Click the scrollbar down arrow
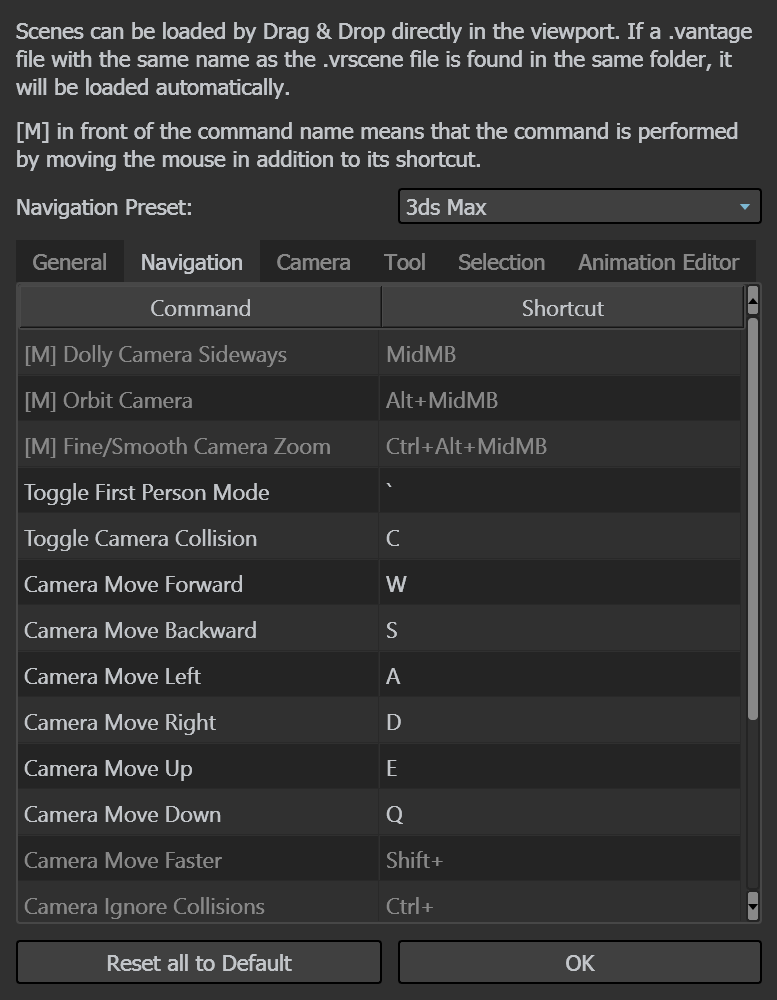777x1000 pixels. [x=753, y=906]
